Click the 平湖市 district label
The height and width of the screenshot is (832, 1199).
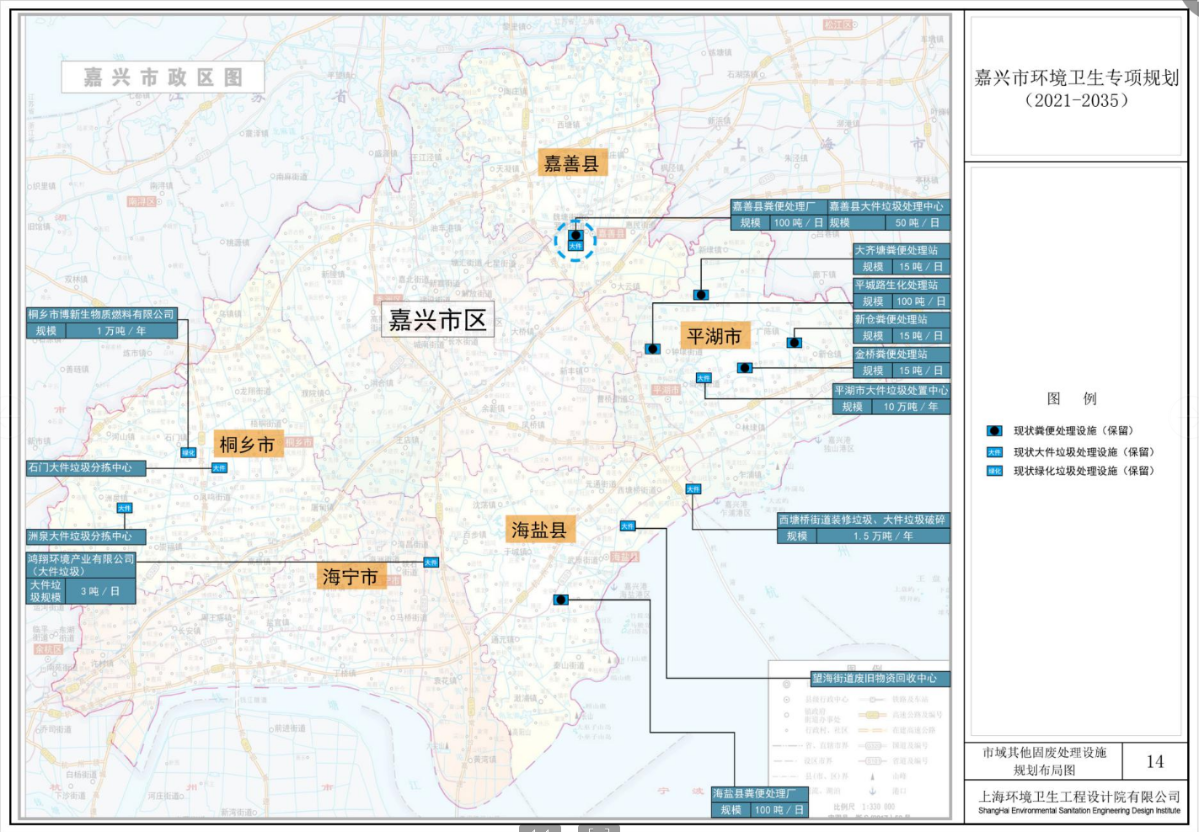tap(714, 336)
